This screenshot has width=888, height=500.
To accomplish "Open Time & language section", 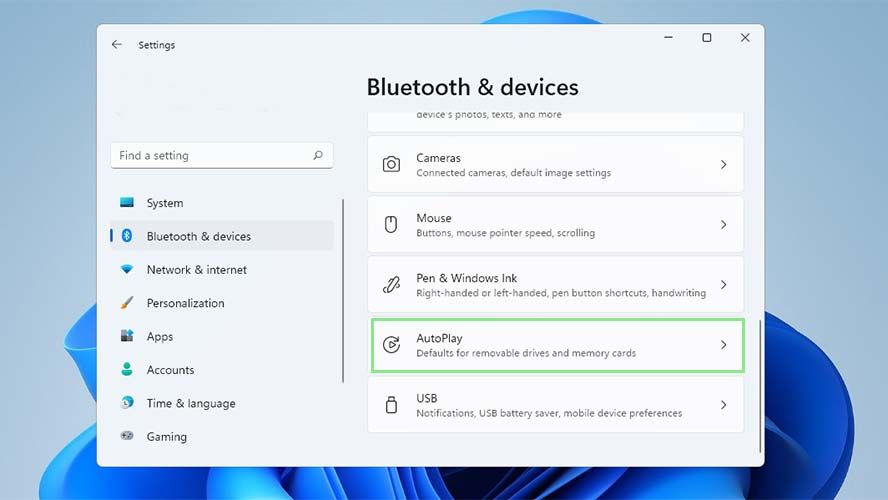I will coord(222,403).
